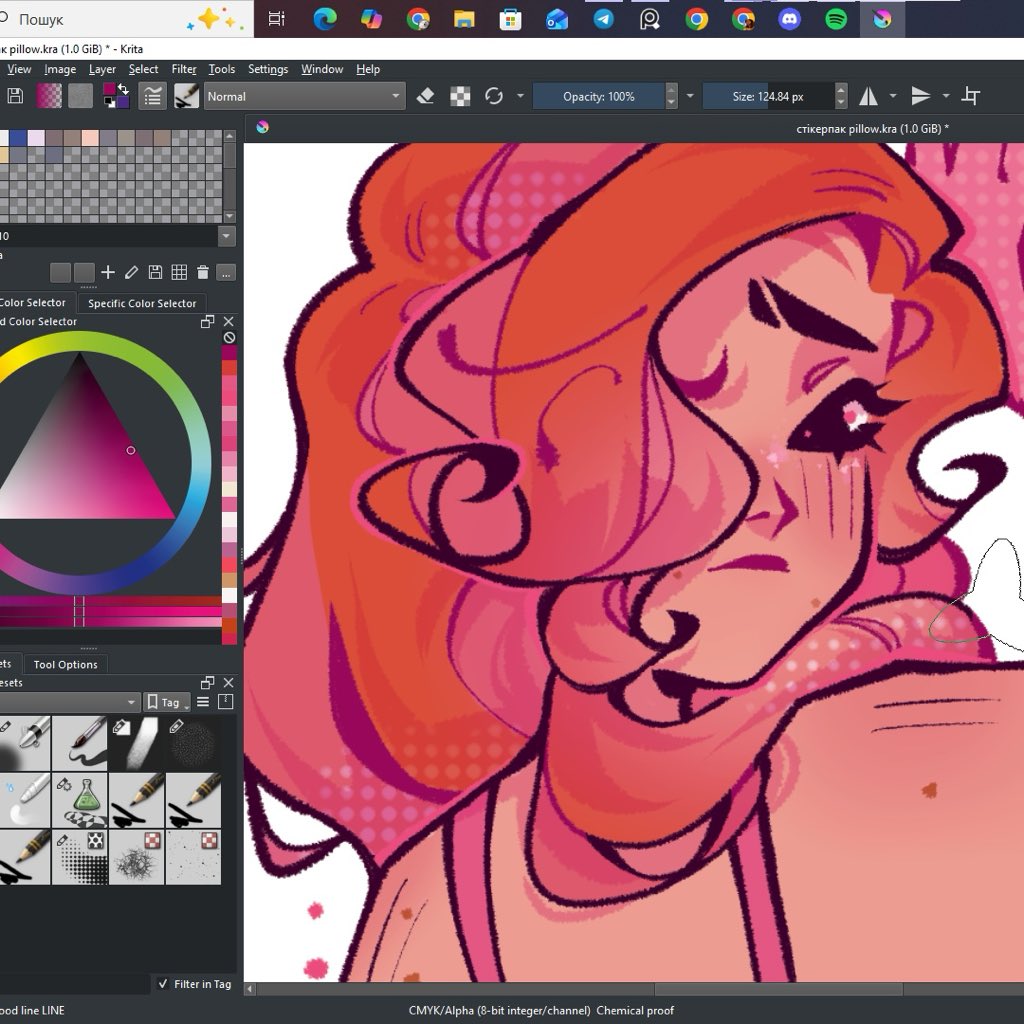Click the palette grid icon
The width and height of the screenshot is (1024, 1024).
point(179,272)
